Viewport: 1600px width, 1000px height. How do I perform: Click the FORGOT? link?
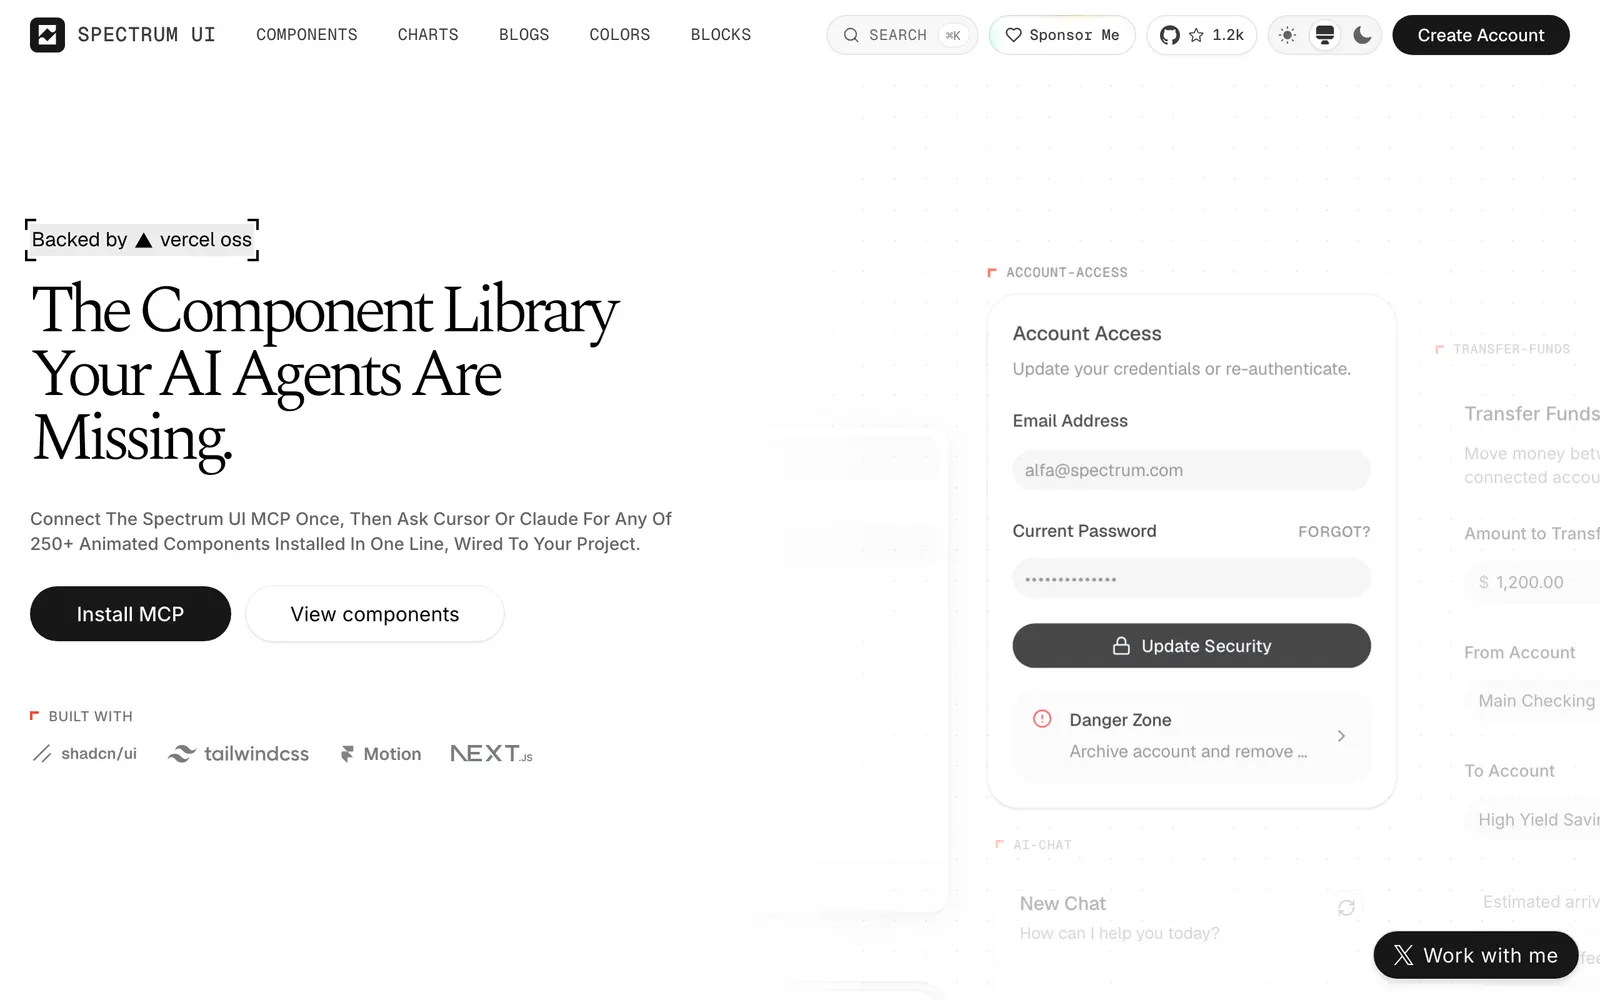tap(1334, 532)
